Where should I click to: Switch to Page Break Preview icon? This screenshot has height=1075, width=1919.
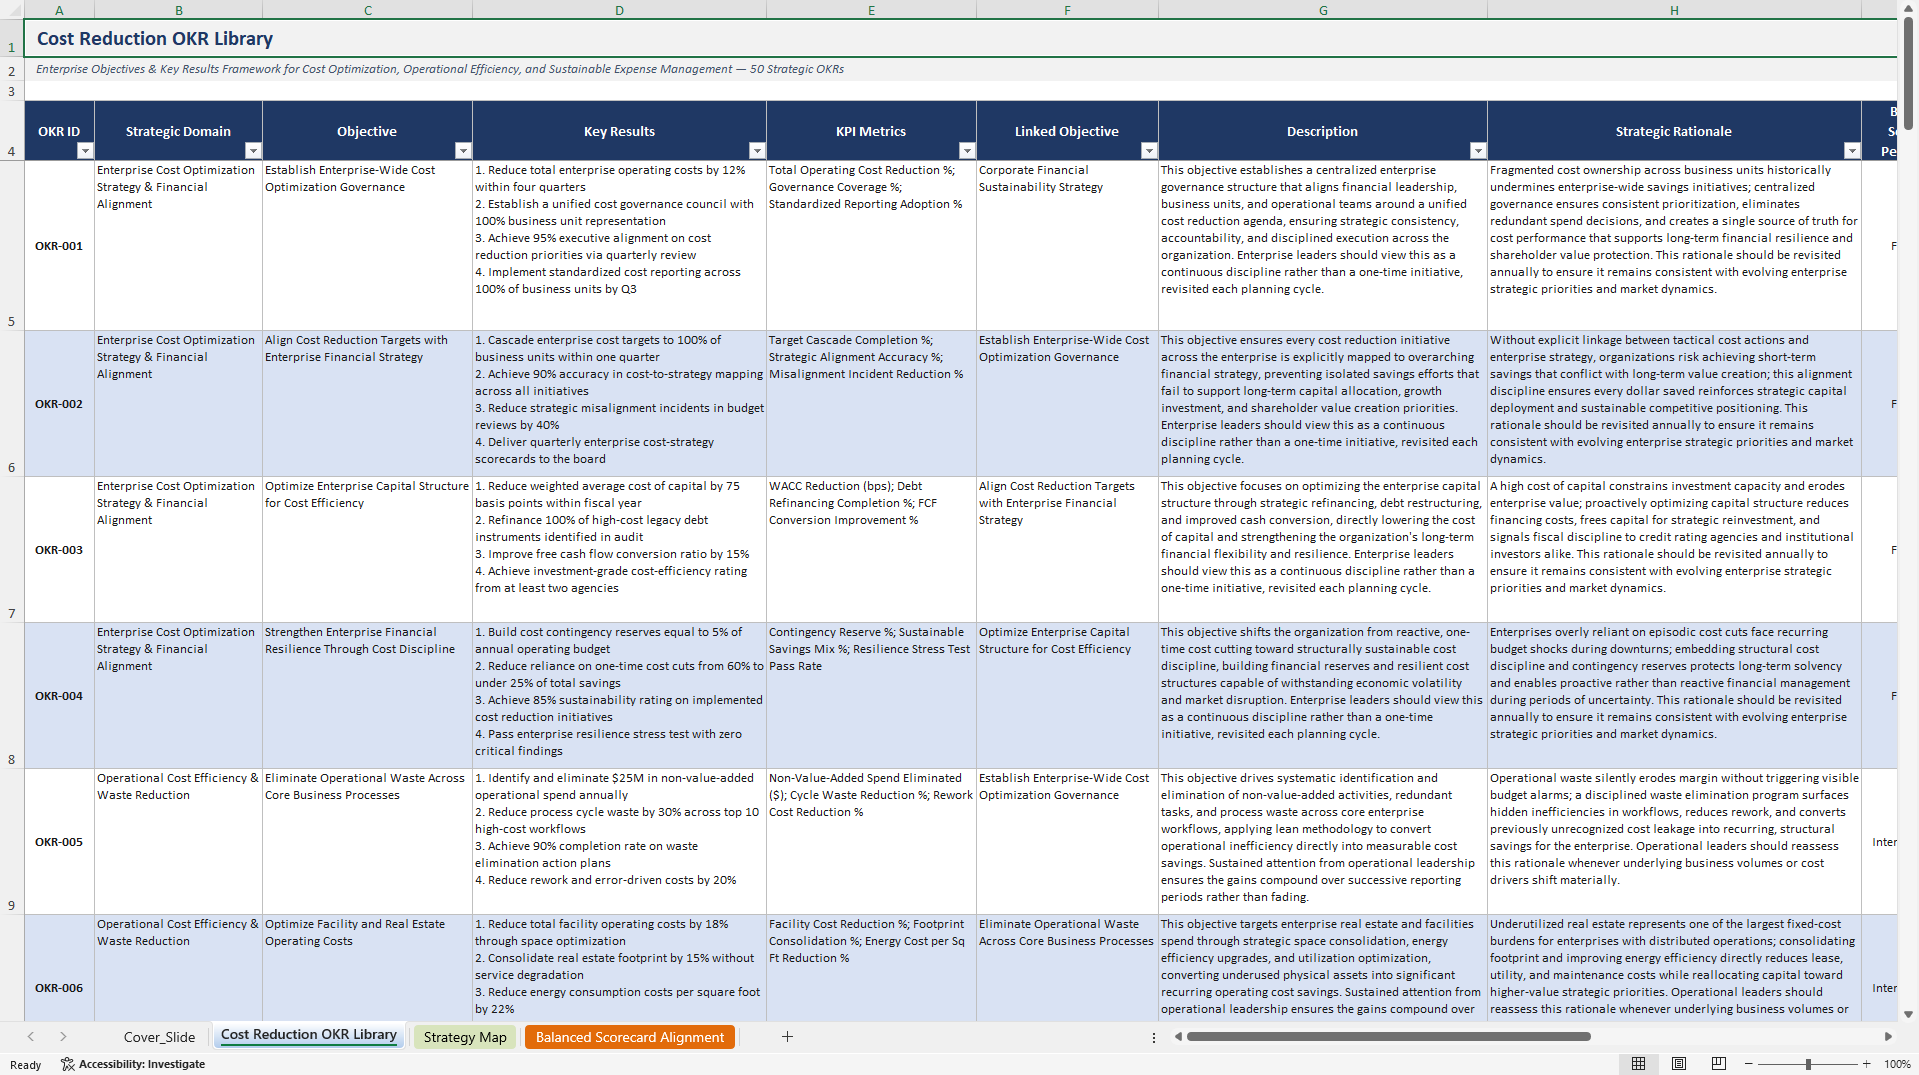click(1719, 1064)
